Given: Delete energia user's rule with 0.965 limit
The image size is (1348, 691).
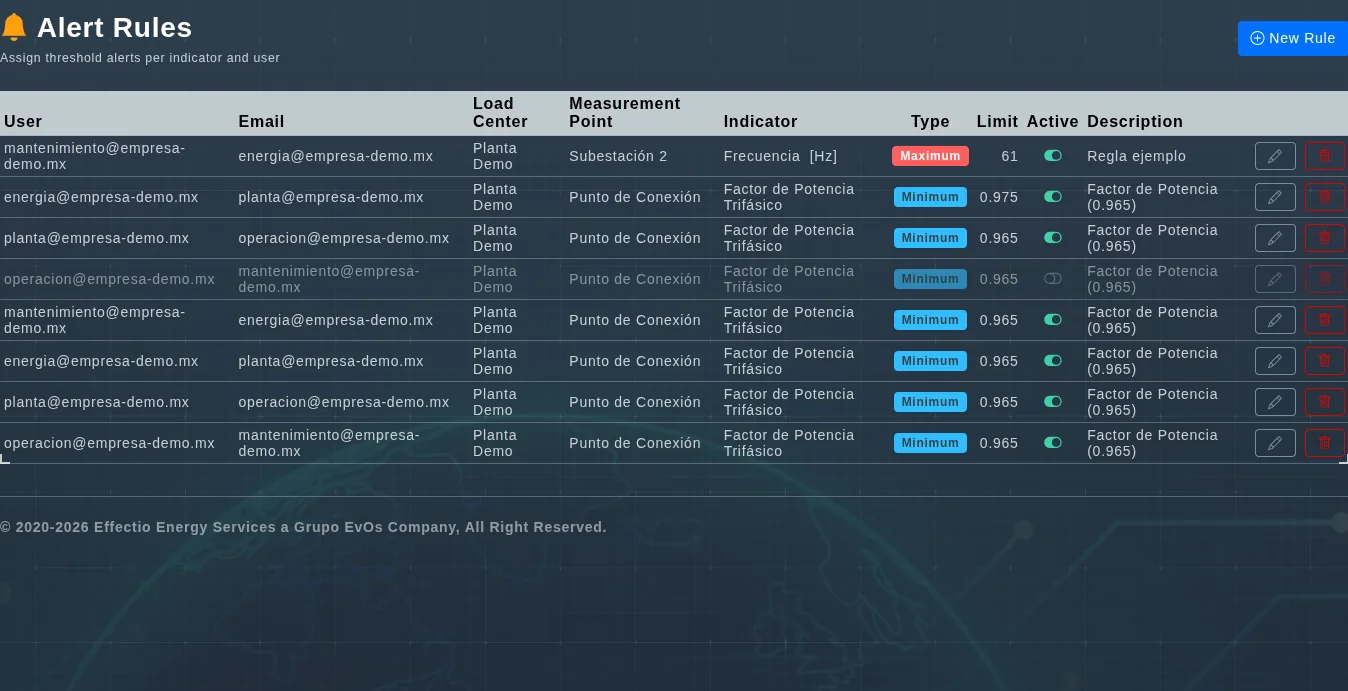Looking at the screenshot, I should (x=1325, y=361).
